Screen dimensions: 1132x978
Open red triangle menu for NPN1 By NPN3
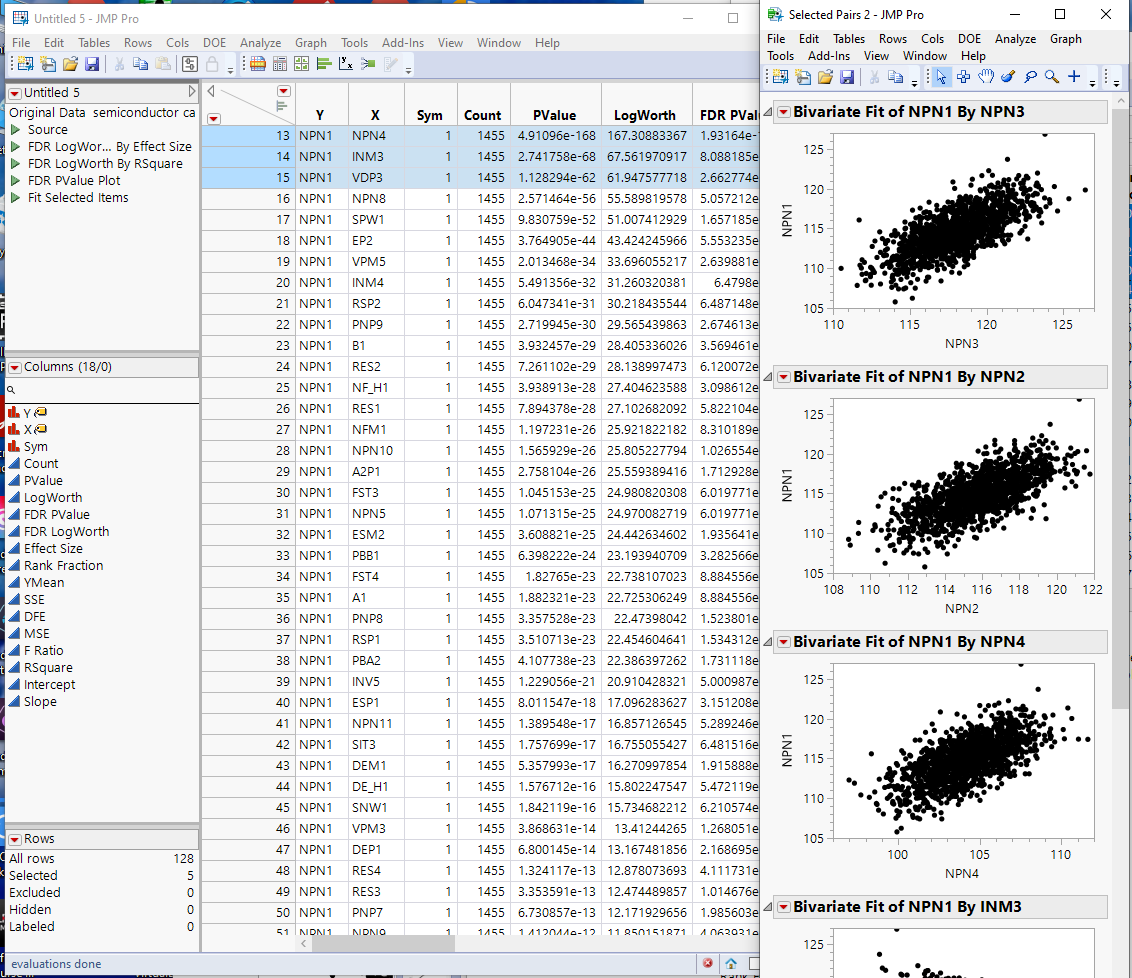pyautogui.click(x=783, y=112)
